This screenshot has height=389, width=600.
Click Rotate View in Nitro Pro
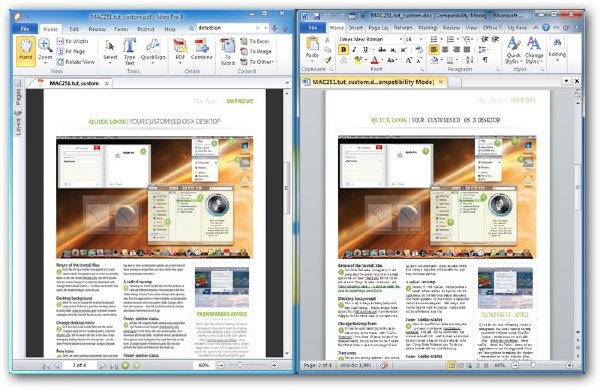76,62
